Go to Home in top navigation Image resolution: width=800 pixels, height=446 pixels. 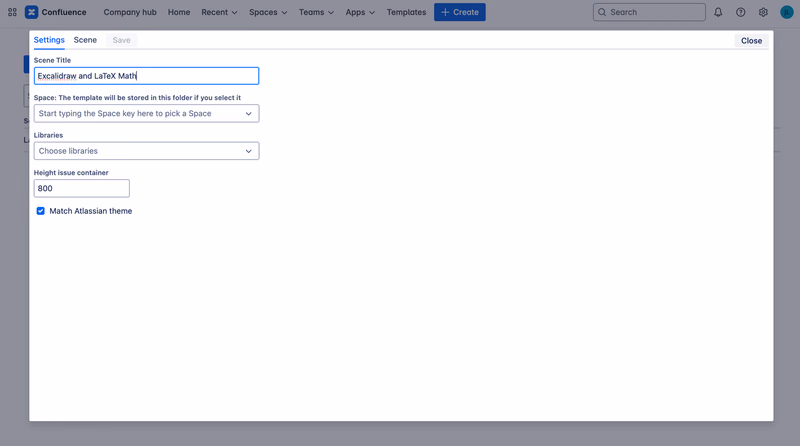click(x=179, y=12)
